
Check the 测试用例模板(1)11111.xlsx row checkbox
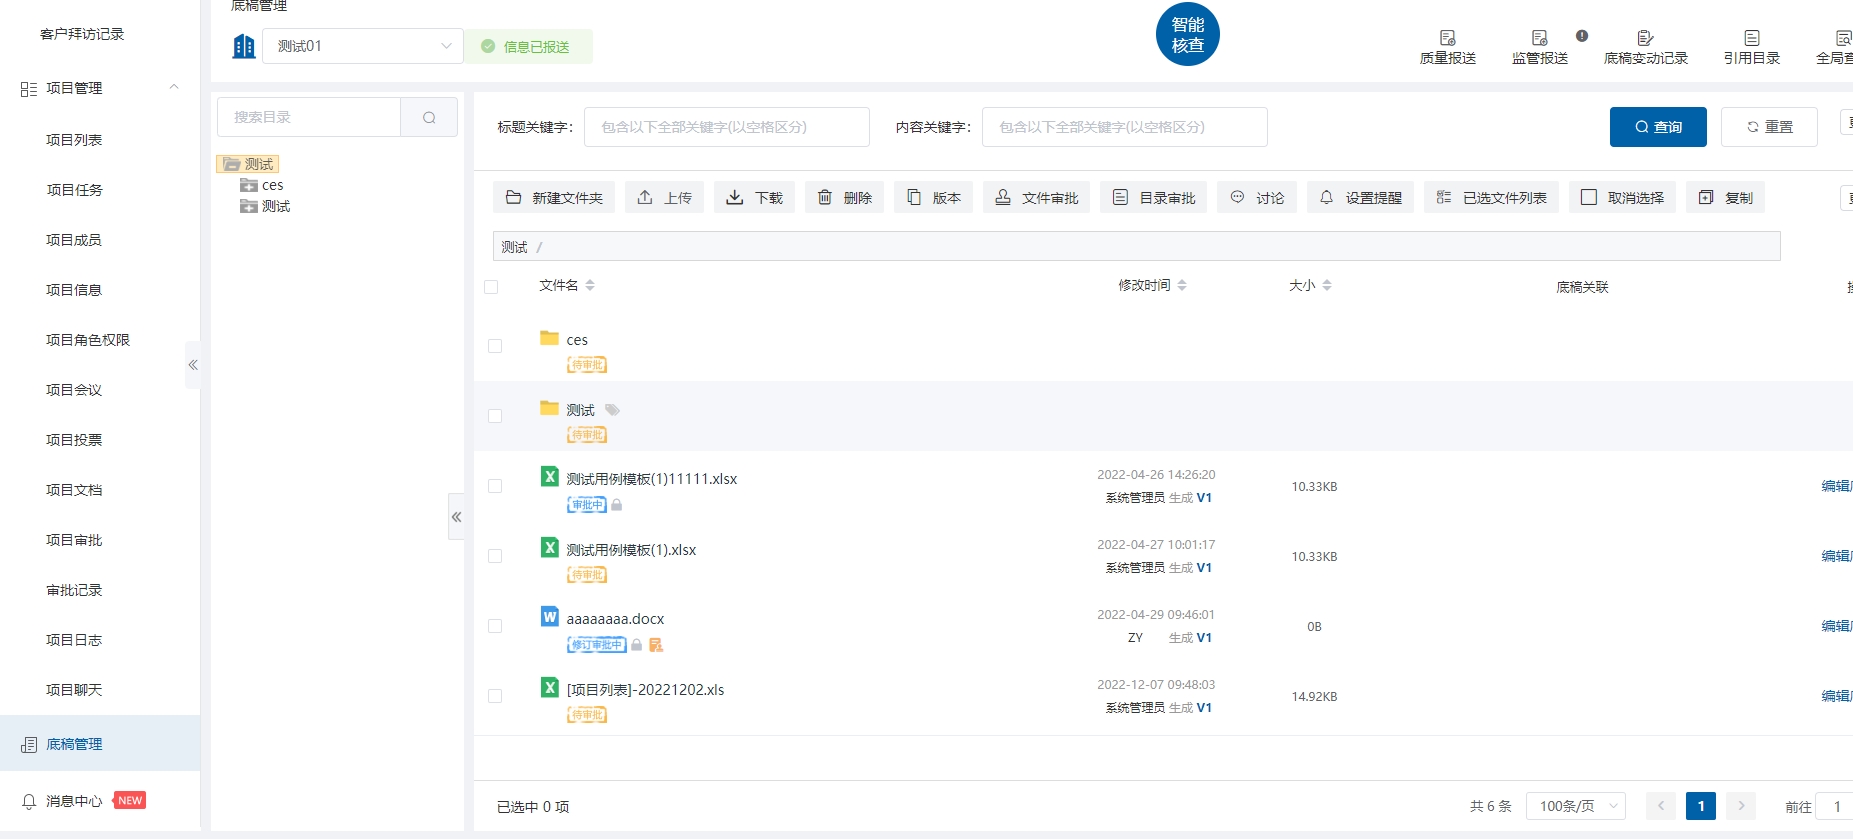[495, 486]
